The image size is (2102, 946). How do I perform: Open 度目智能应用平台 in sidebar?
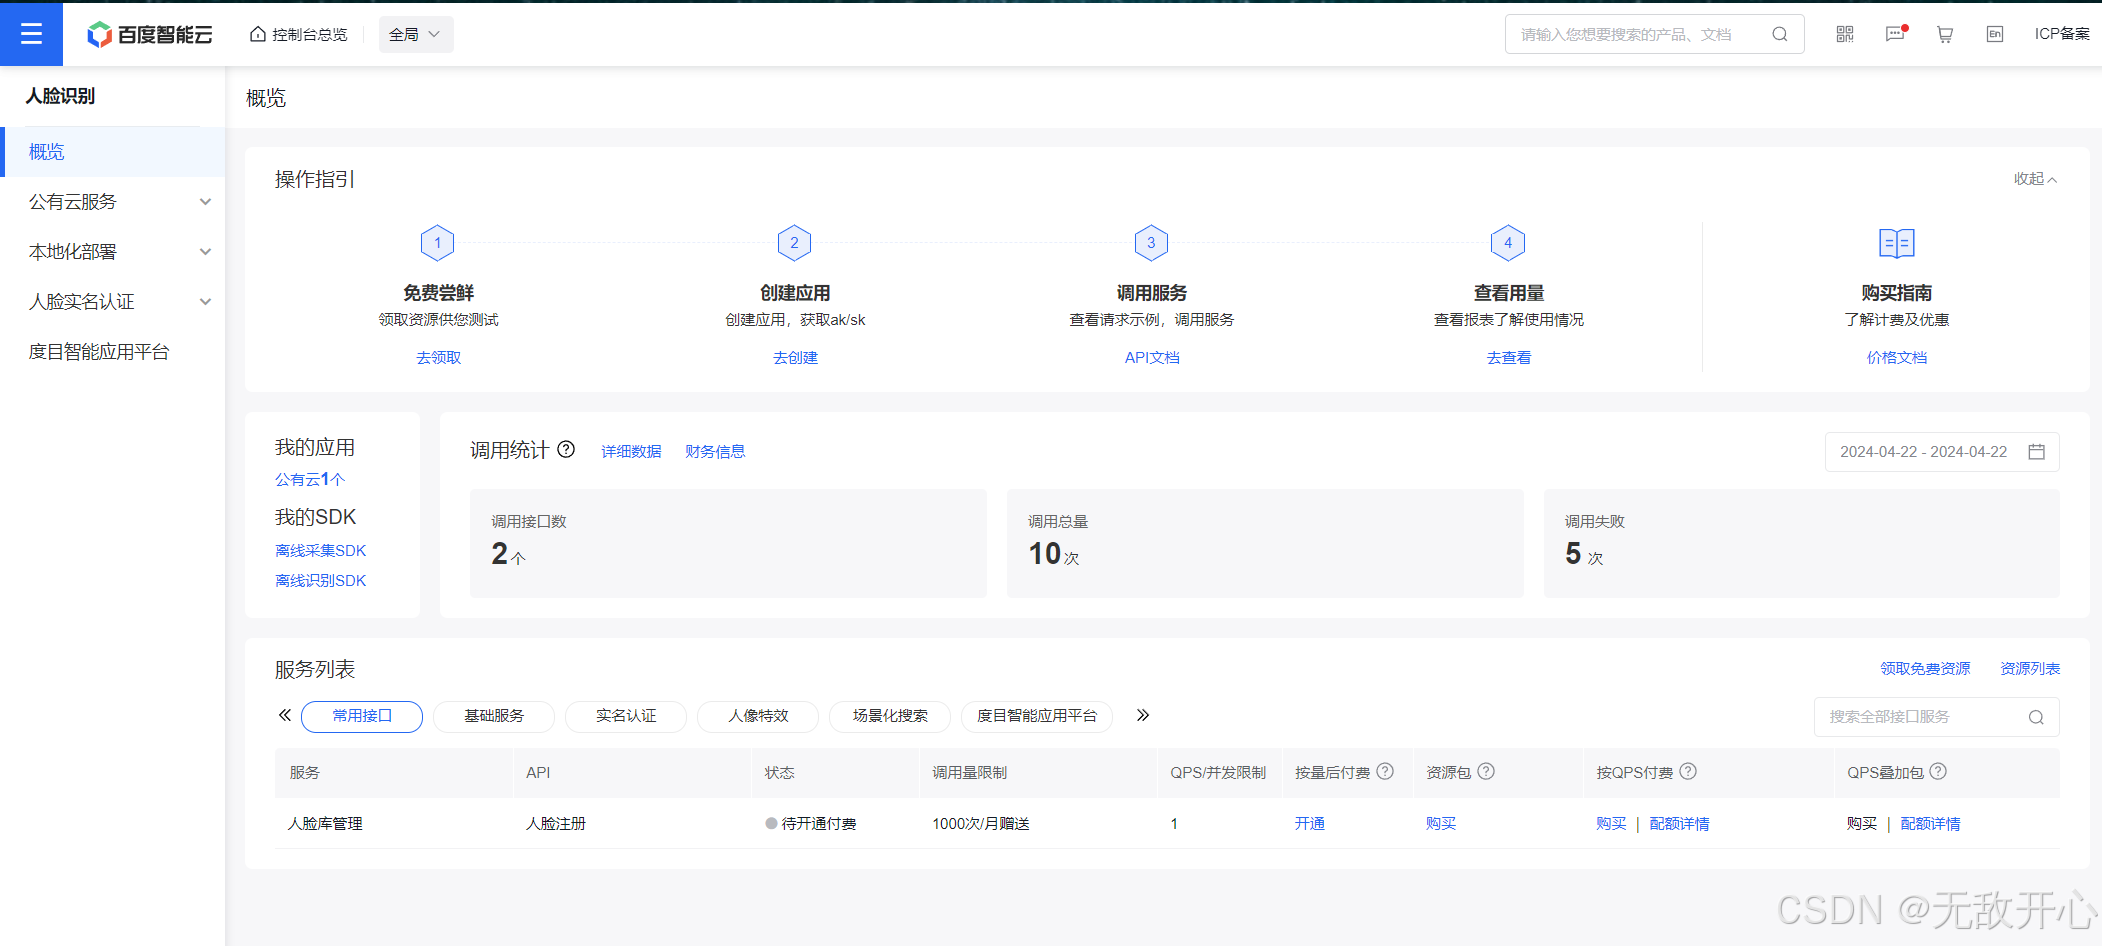(112, 352)
